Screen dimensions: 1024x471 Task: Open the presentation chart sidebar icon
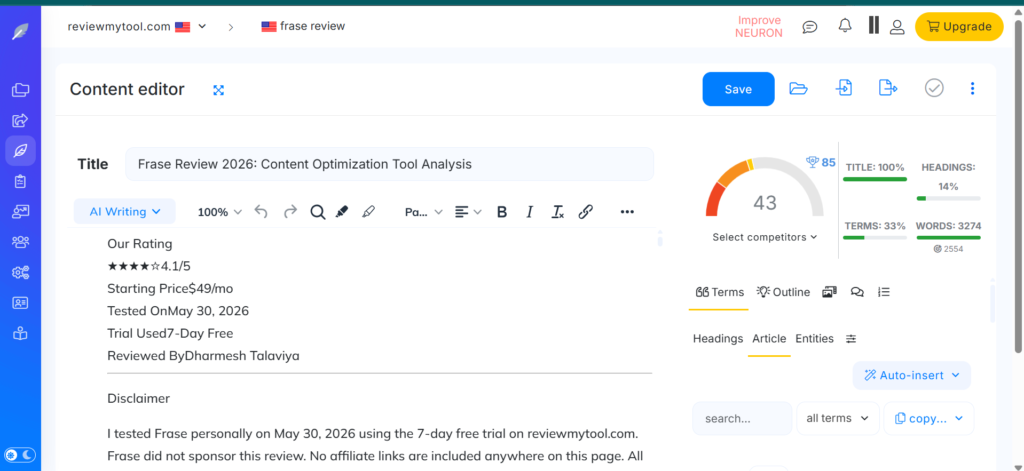pos(20,211)
